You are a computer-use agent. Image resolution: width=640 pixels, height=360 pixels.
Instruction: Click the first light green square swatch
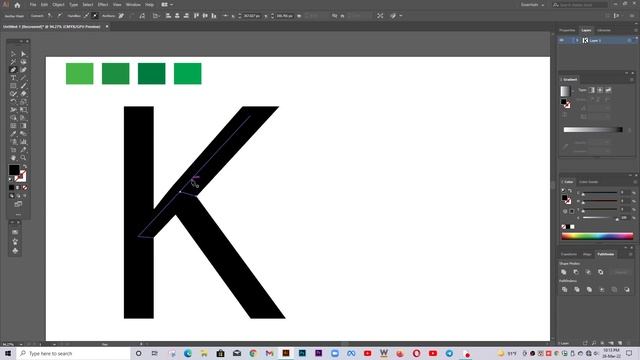coord(80,73)
